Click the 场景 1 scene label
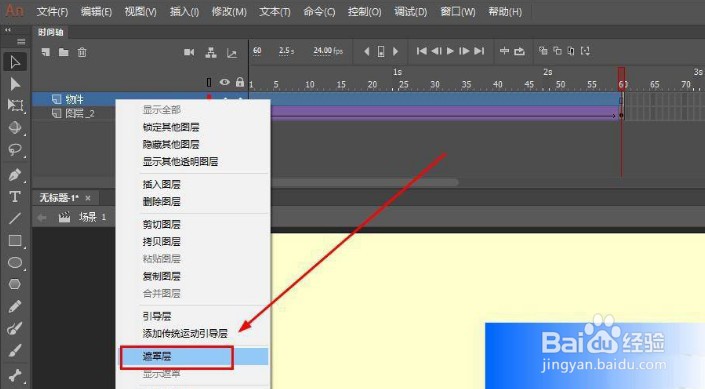This screenshot has width=705, height=389. pyautogui.click(x=92, y=217)
